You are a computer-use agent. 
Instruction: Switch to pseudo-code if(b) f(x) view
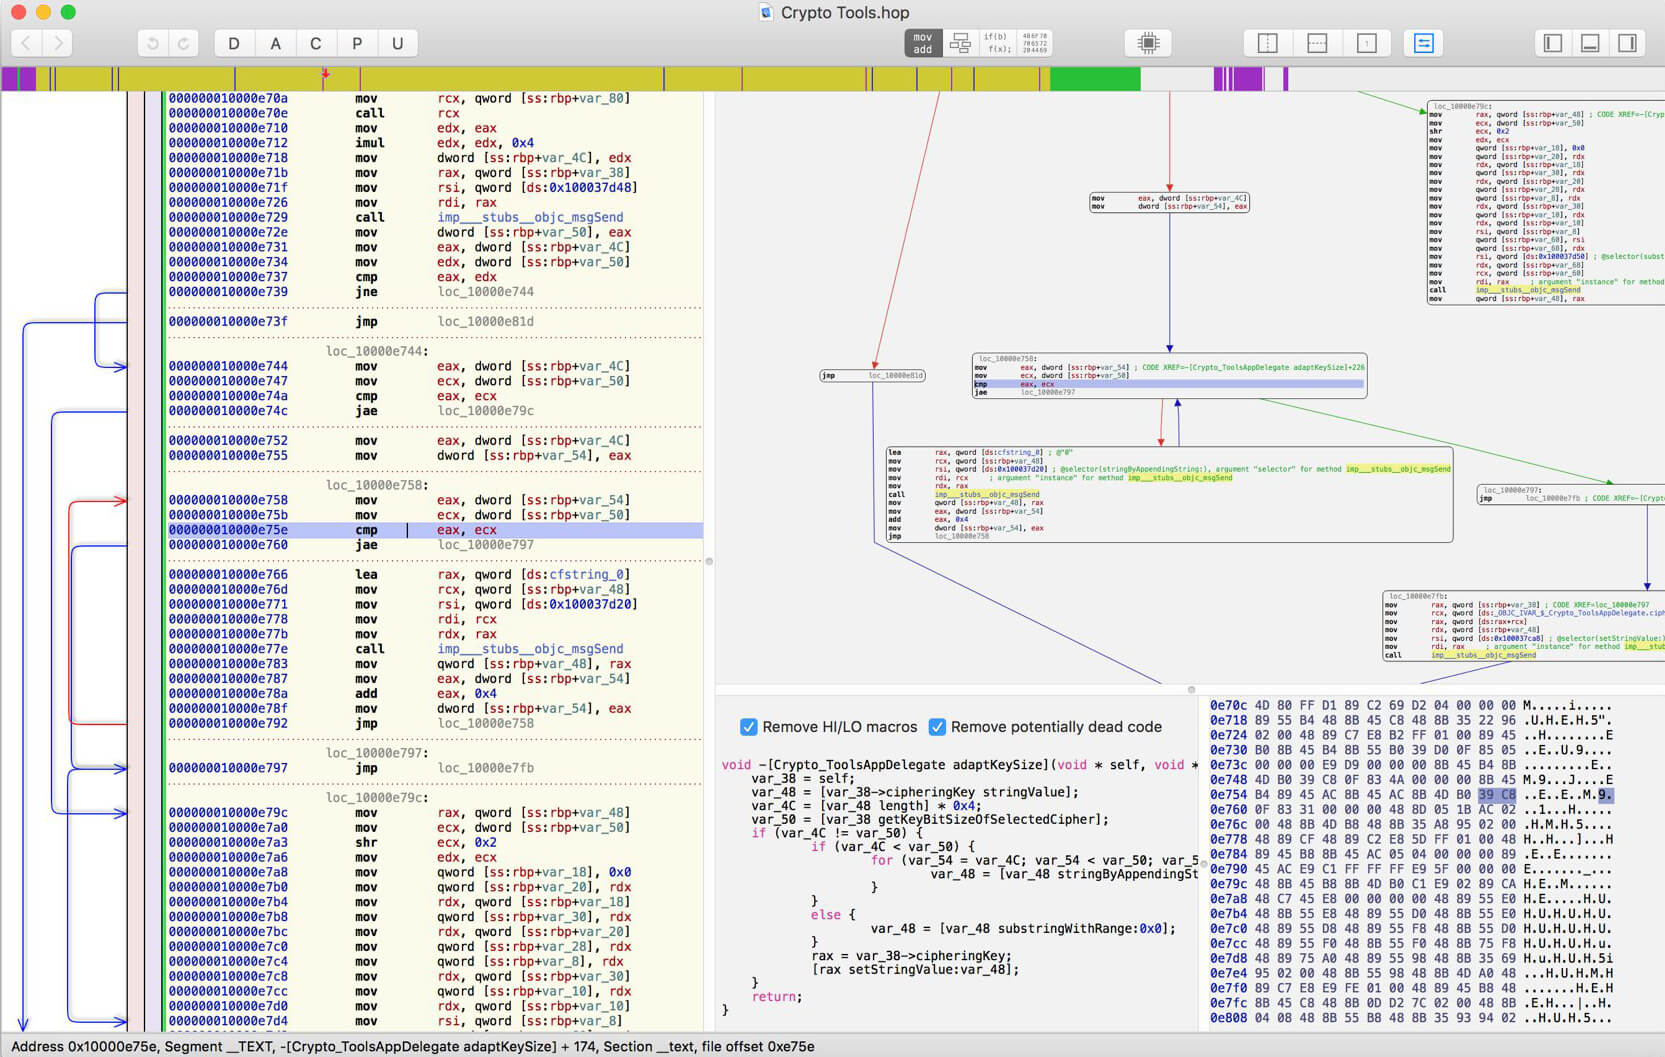point(997,43)
